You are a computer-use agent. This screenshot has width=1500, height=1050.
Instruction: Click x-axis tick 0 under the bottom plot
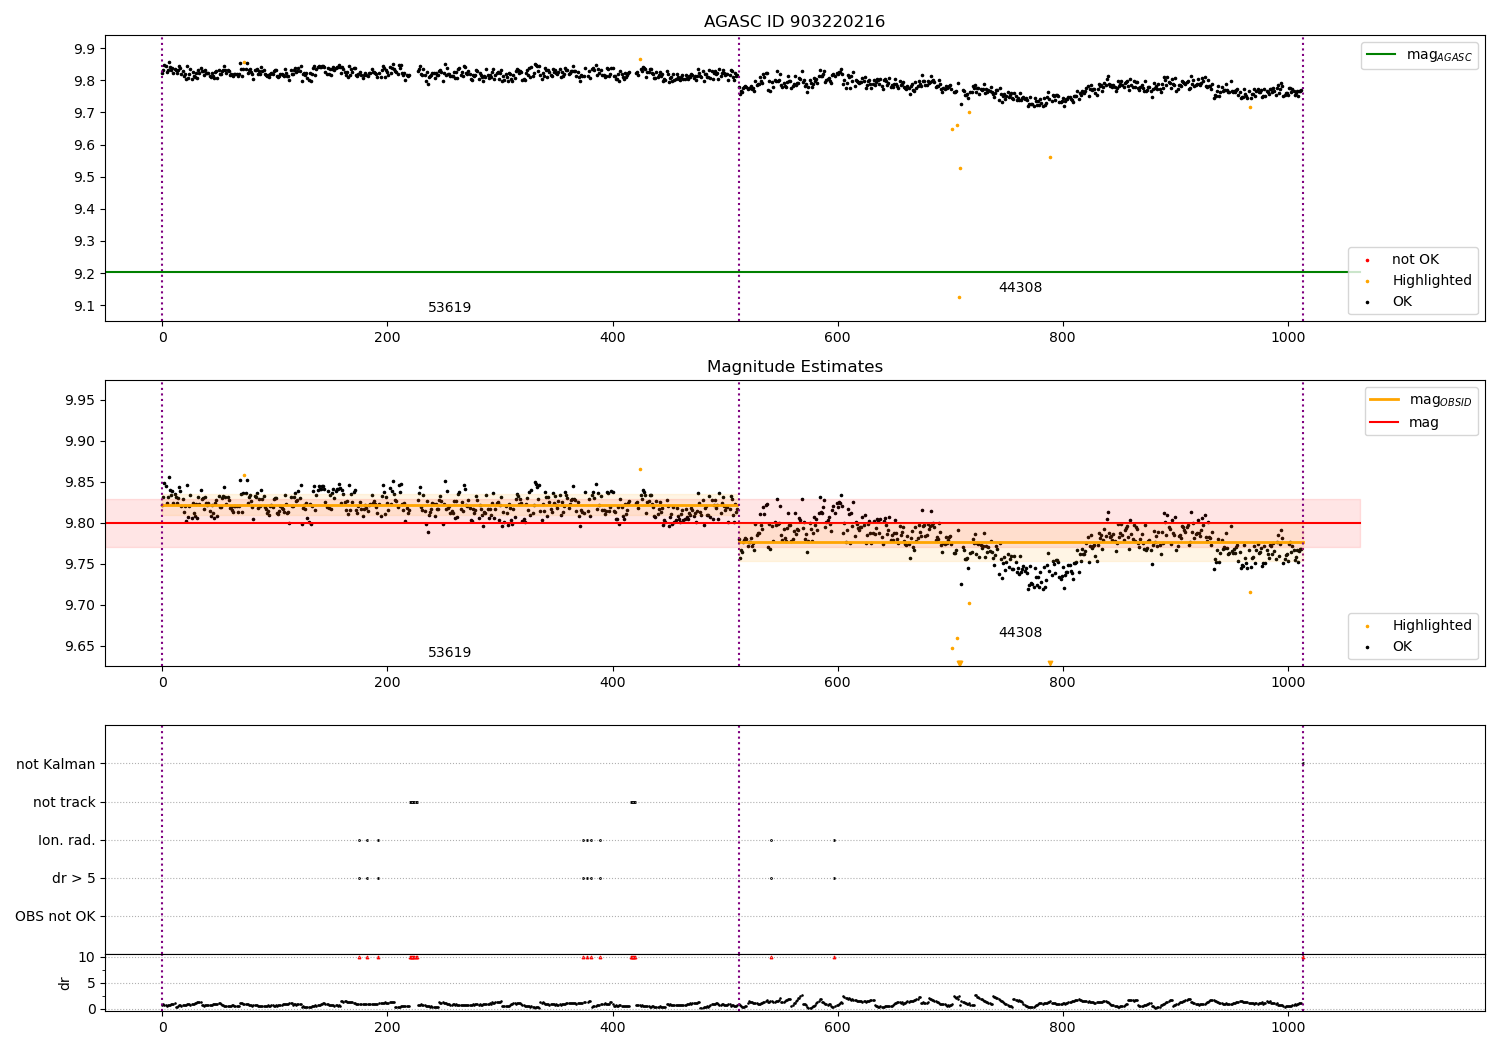tap(162, 1028)
